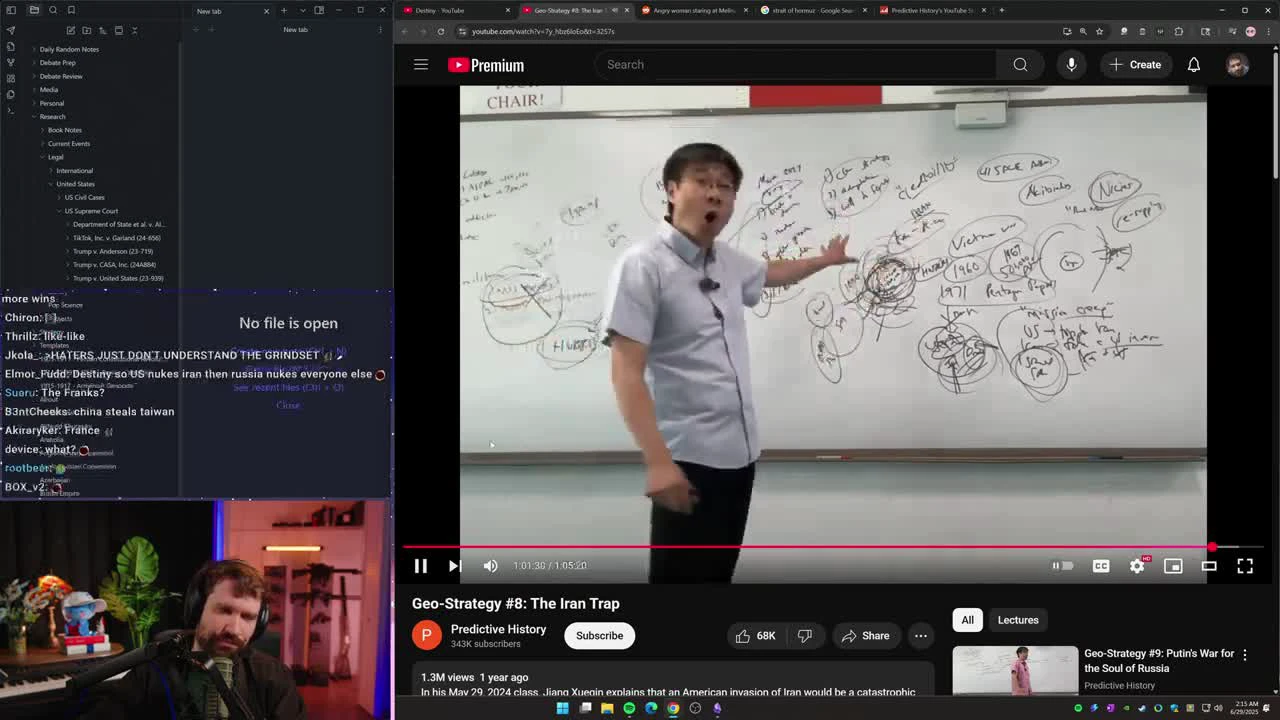Click the YouTube search magnifier button
1280x720 pixels.
tap(1020, 65)
